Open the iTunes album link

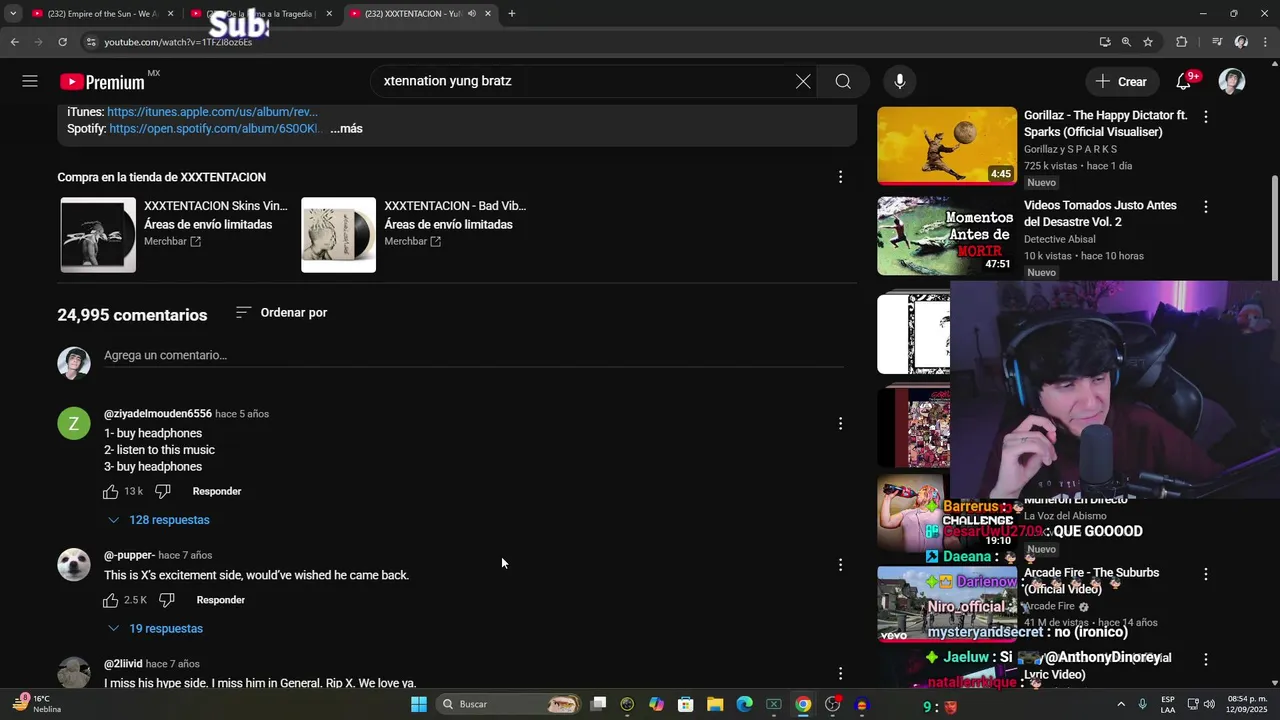(x=212, y=112)
